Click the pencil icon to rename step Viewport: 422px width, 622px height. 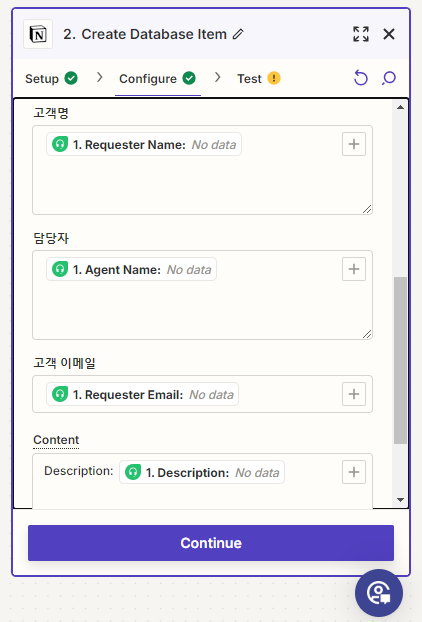pyautogui.click(x=238, y=35)
